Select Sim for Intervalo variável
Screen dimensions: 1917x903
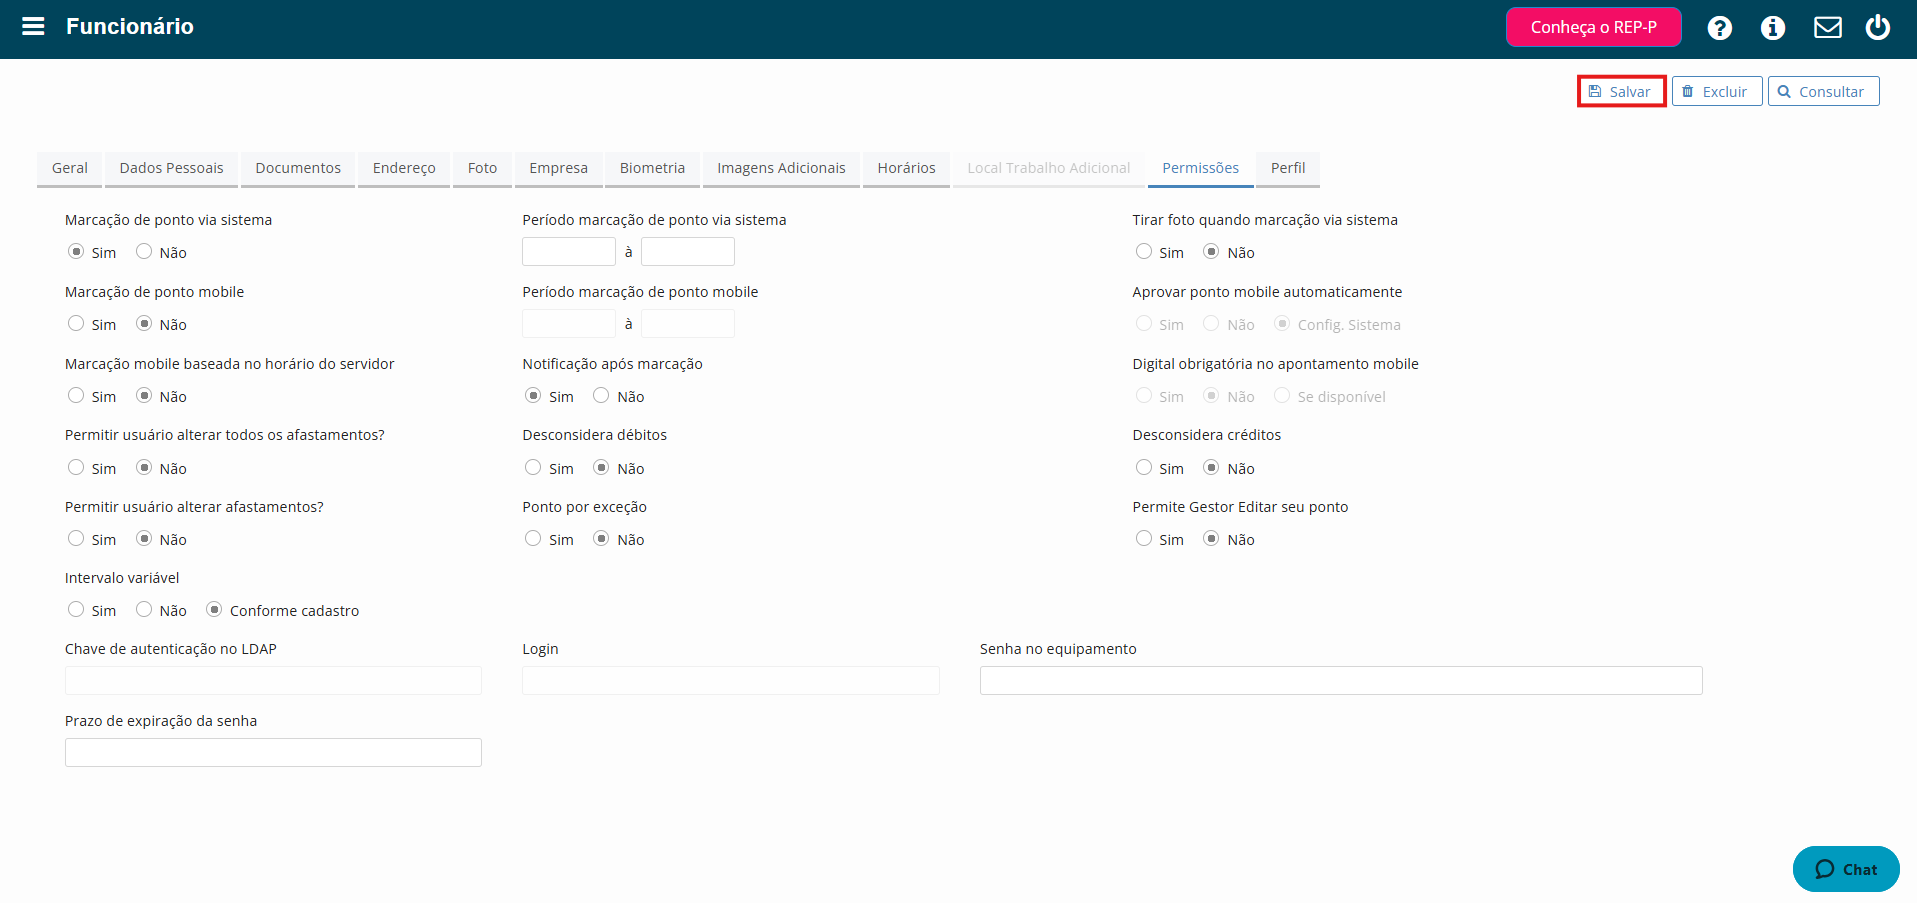pos(76,610)
